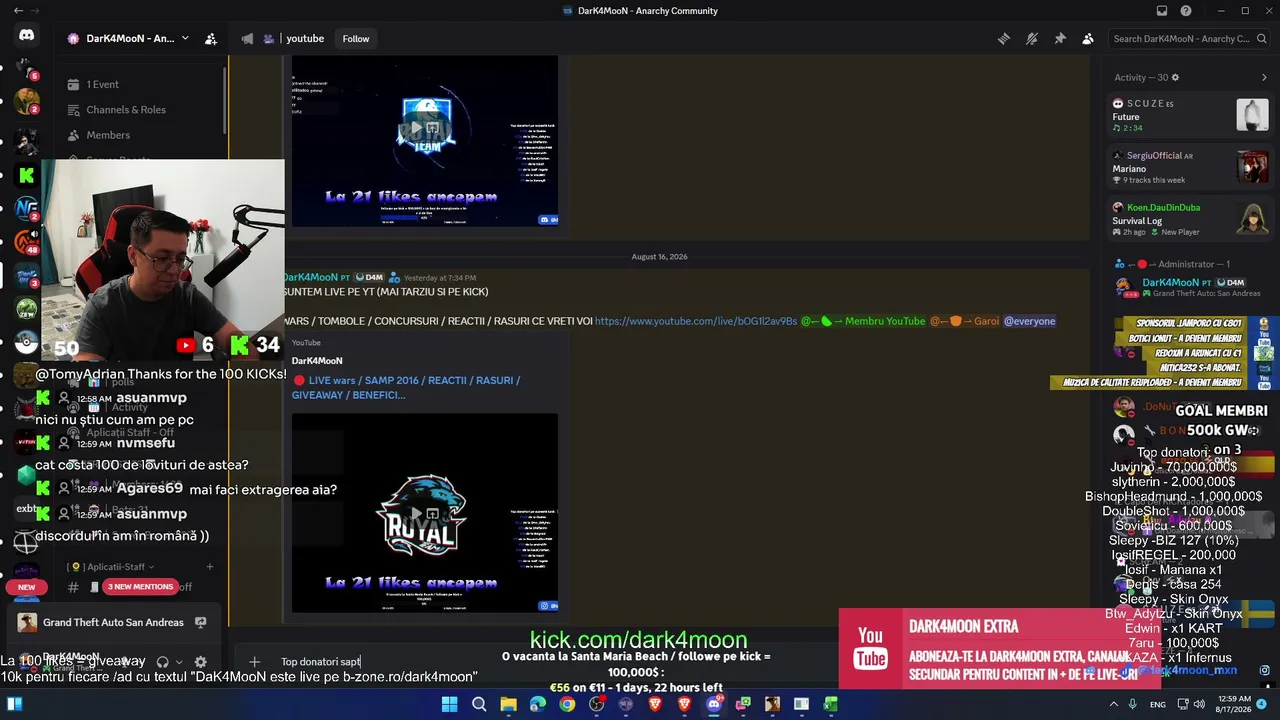Open Discord from the taskbar

point(714,705)
